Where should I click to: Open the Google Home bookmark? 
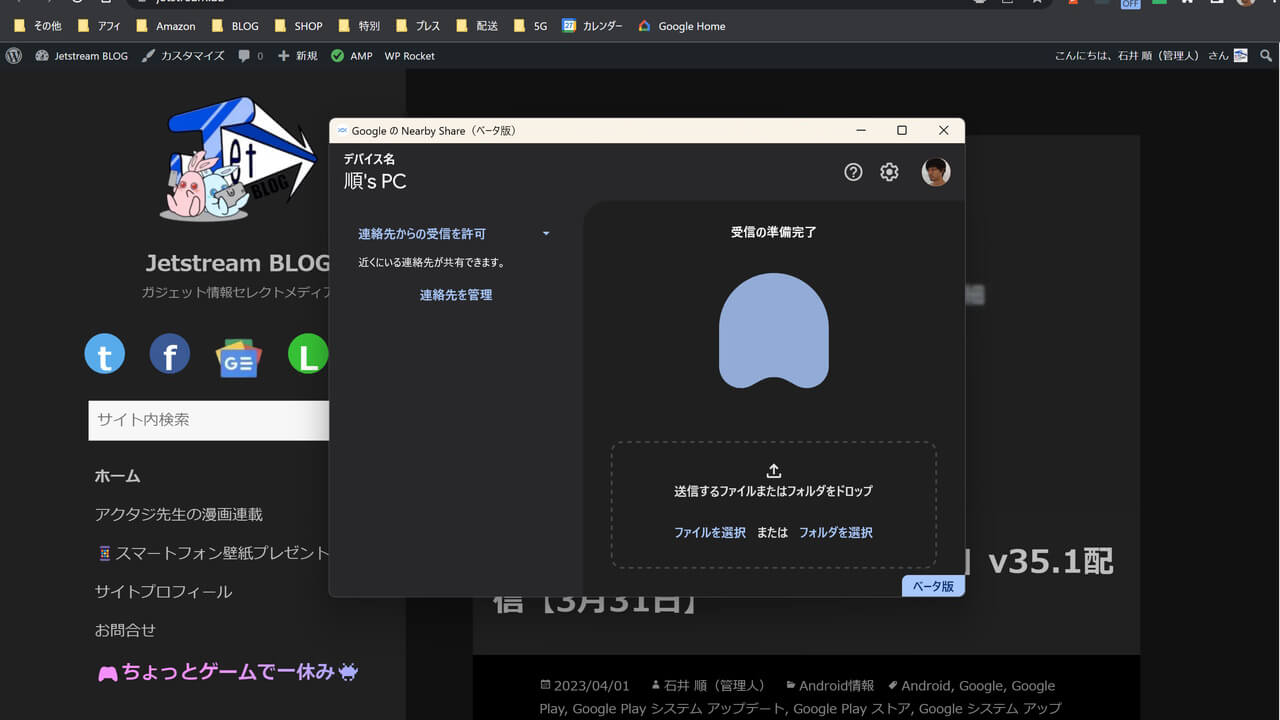(x=681, y=26)
